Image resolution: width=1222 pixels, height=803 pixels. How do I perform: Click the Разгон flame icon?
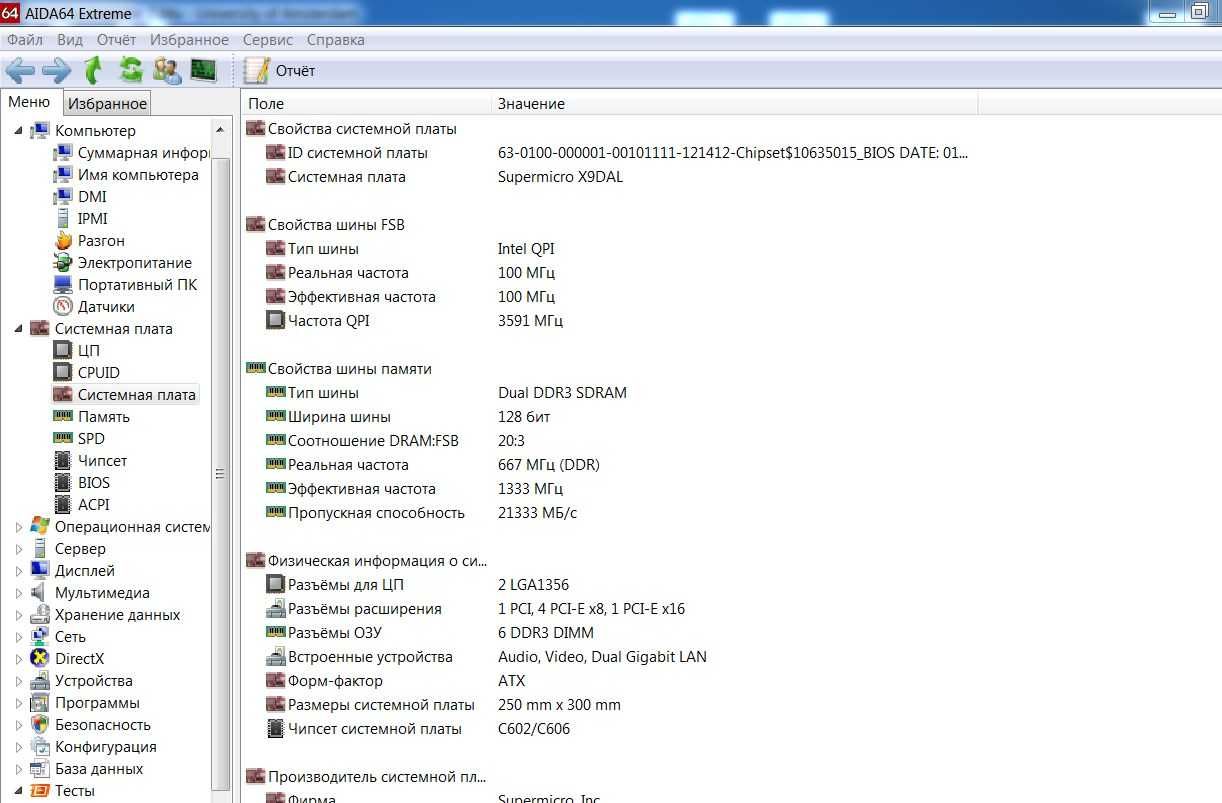point(63,240)
